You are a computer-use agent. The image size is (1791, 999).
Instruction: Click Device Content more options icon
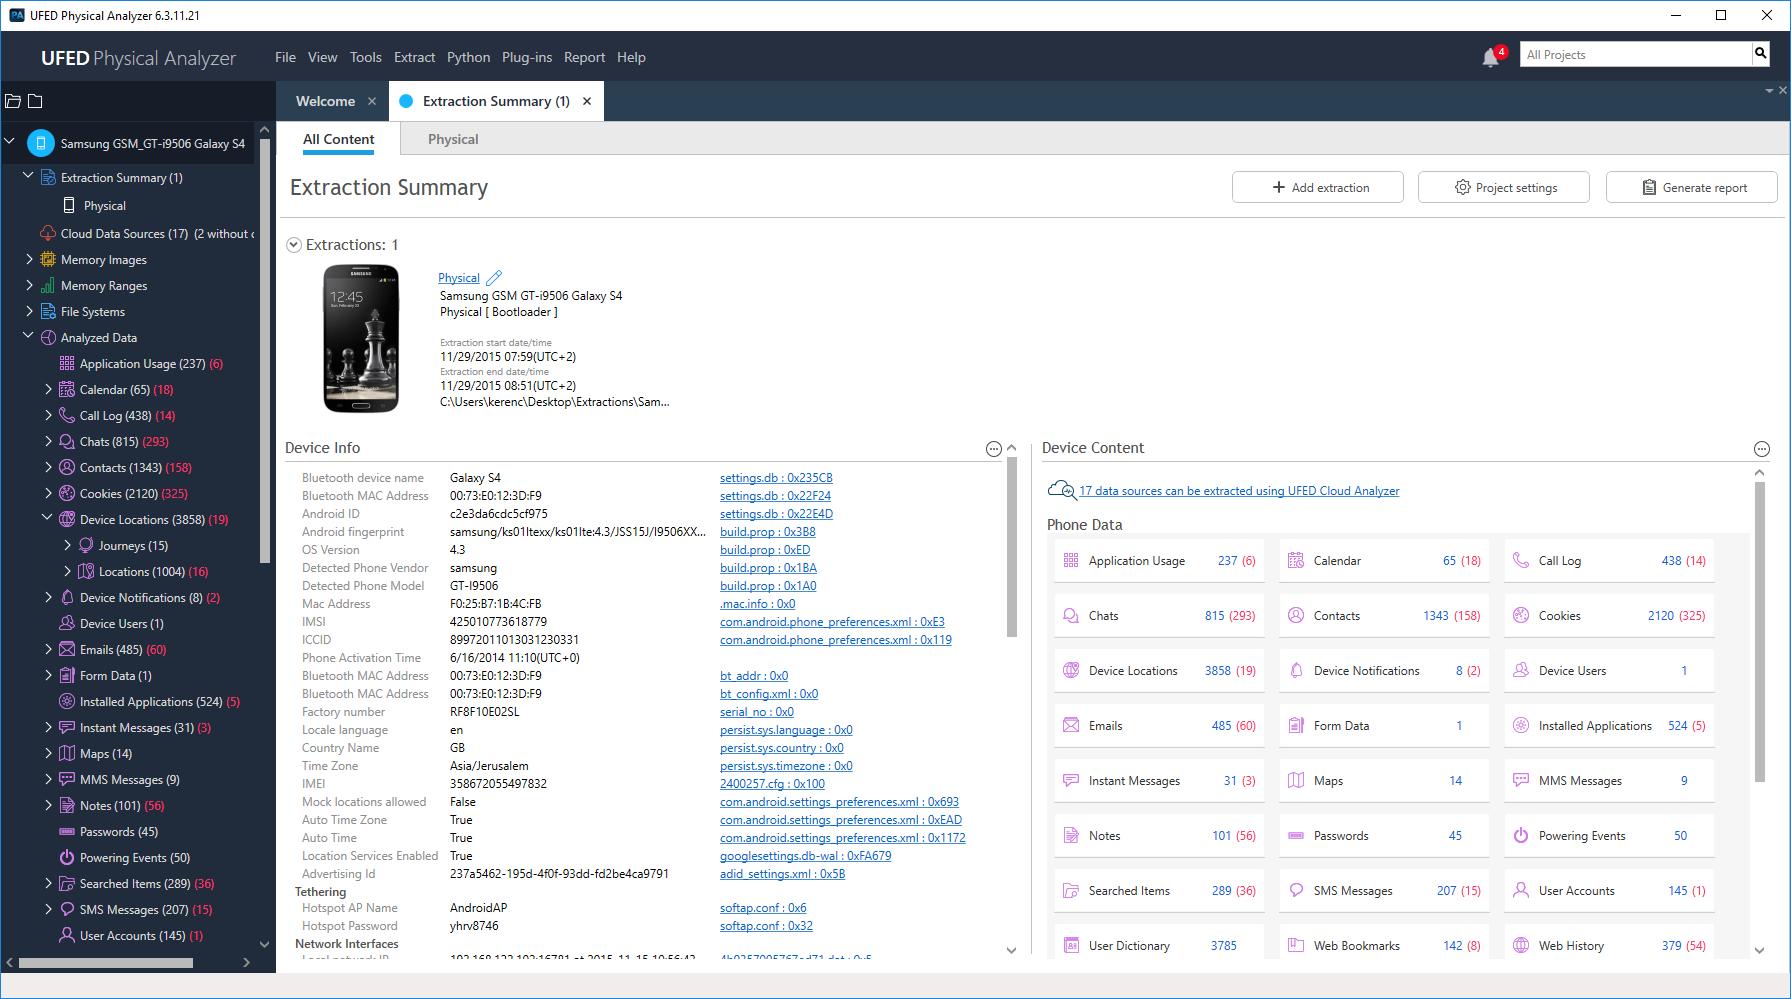click(1761, 449)
